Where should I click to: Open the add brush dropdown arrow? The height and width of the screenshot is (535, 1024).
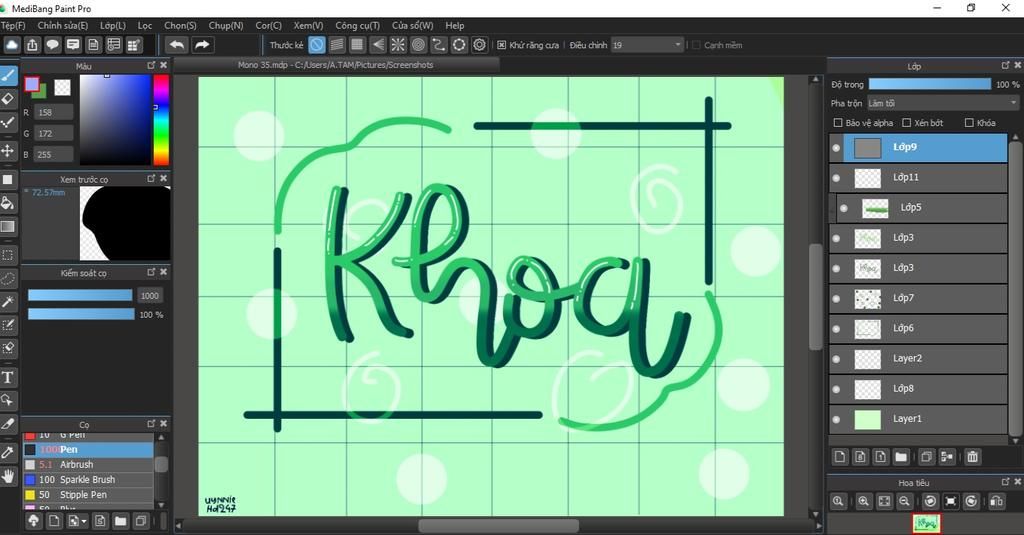coord(84,521)
